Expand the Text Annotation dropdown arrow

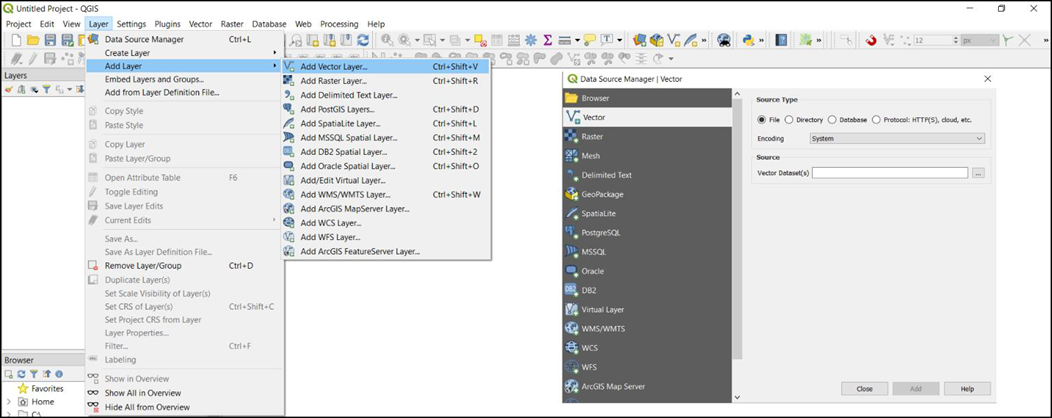[619, 40]
